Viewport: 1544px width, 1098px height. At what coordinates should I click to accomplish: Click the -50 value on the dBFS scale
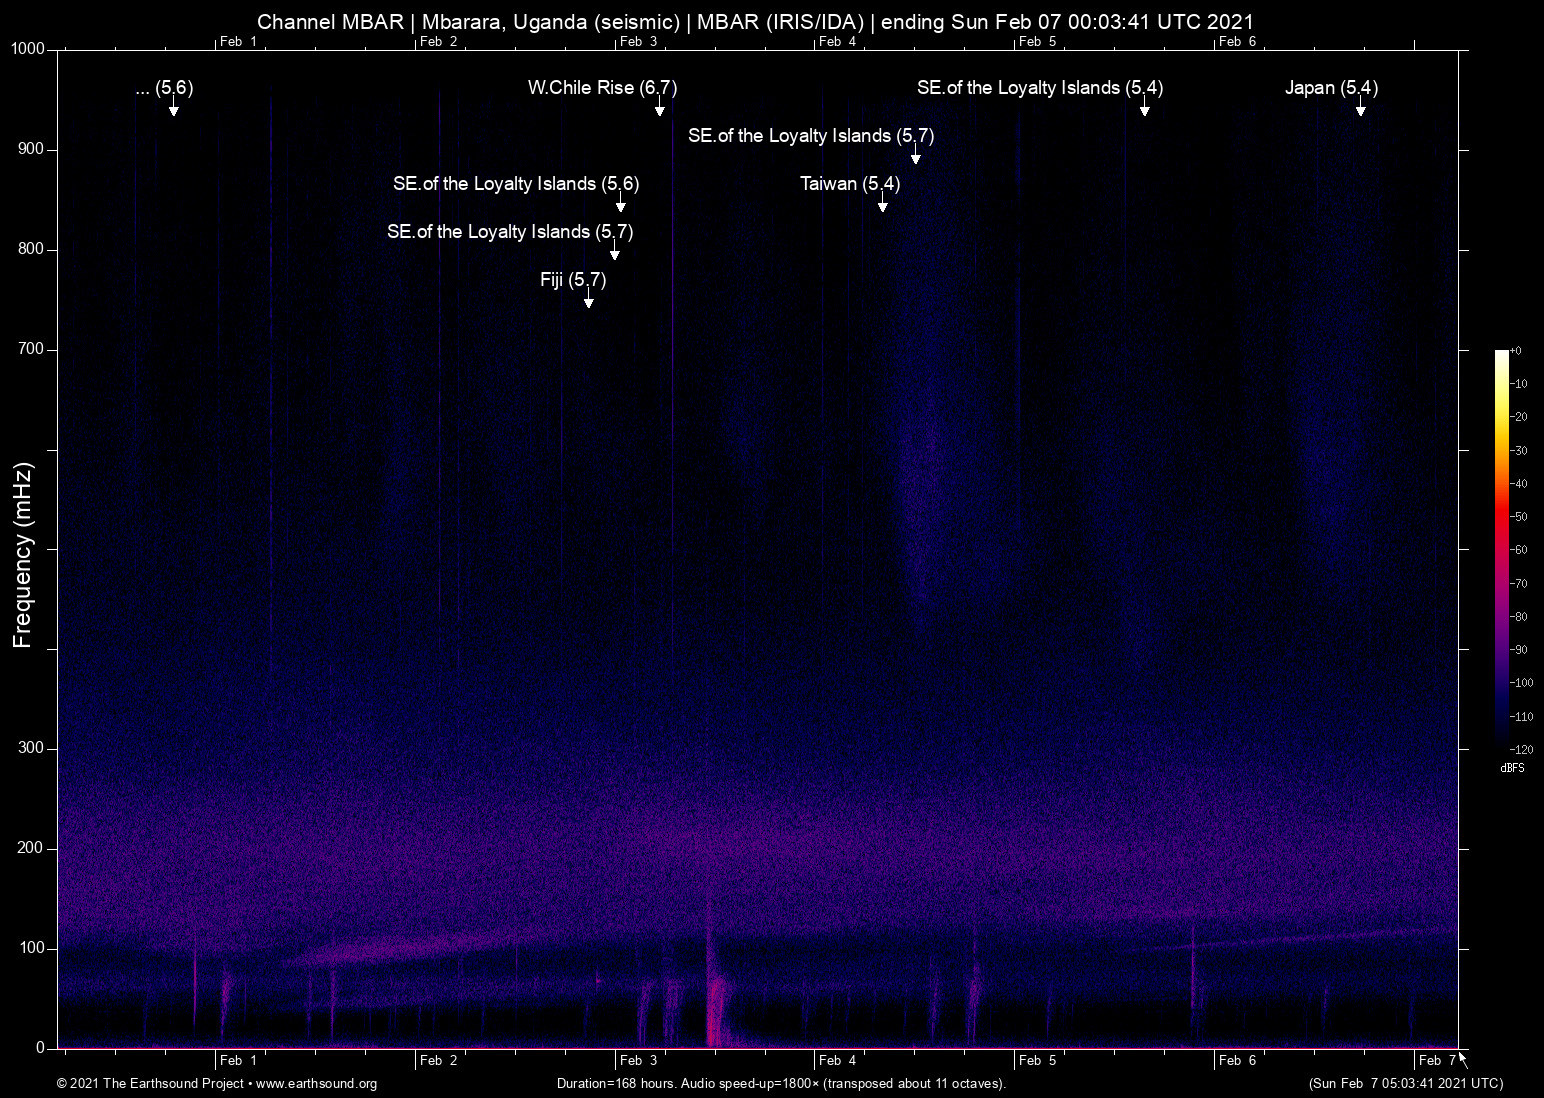pos(1520,517)
